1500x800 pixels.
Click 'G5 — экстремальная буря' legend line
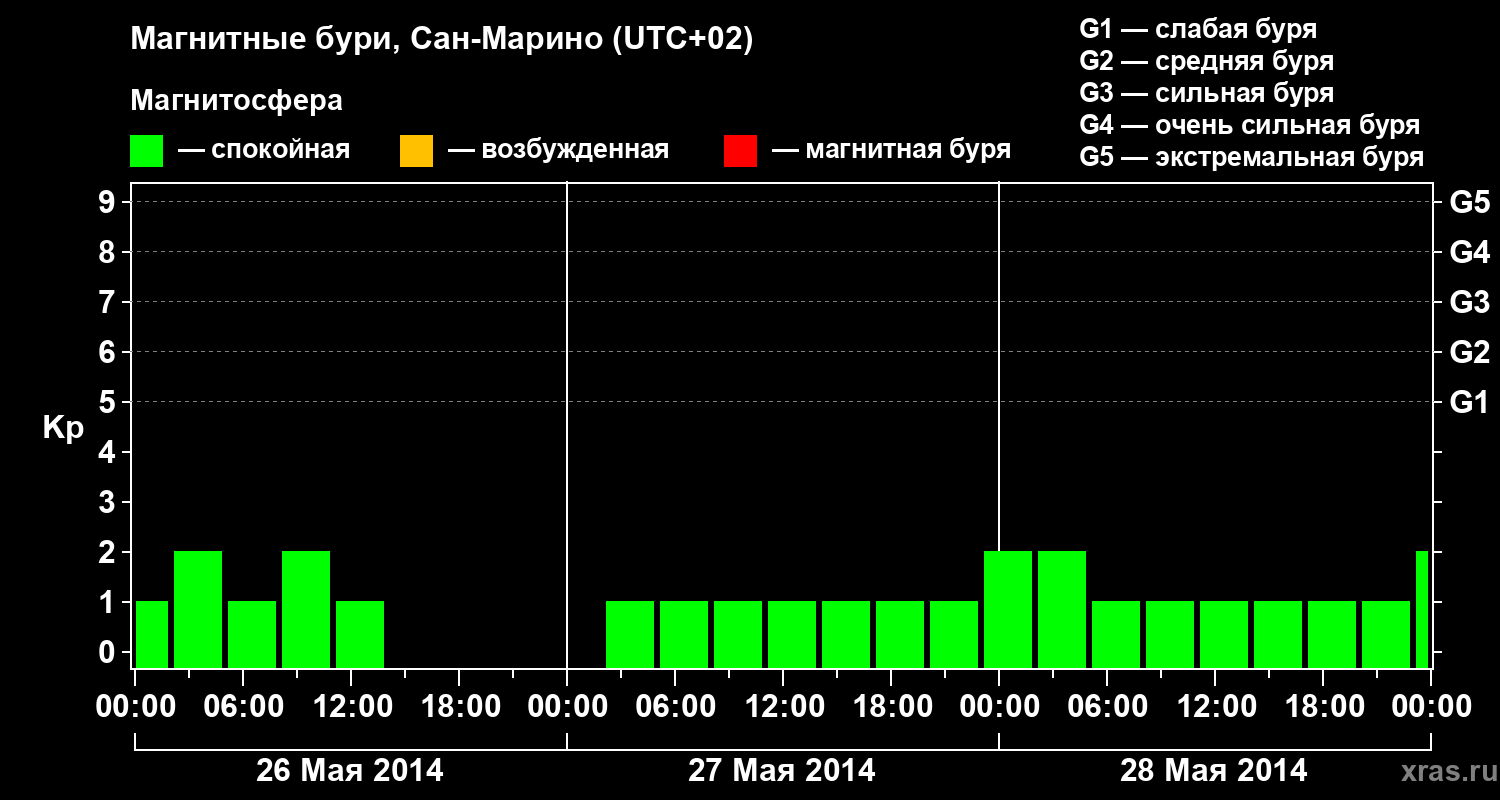(x=1252, y=157)
